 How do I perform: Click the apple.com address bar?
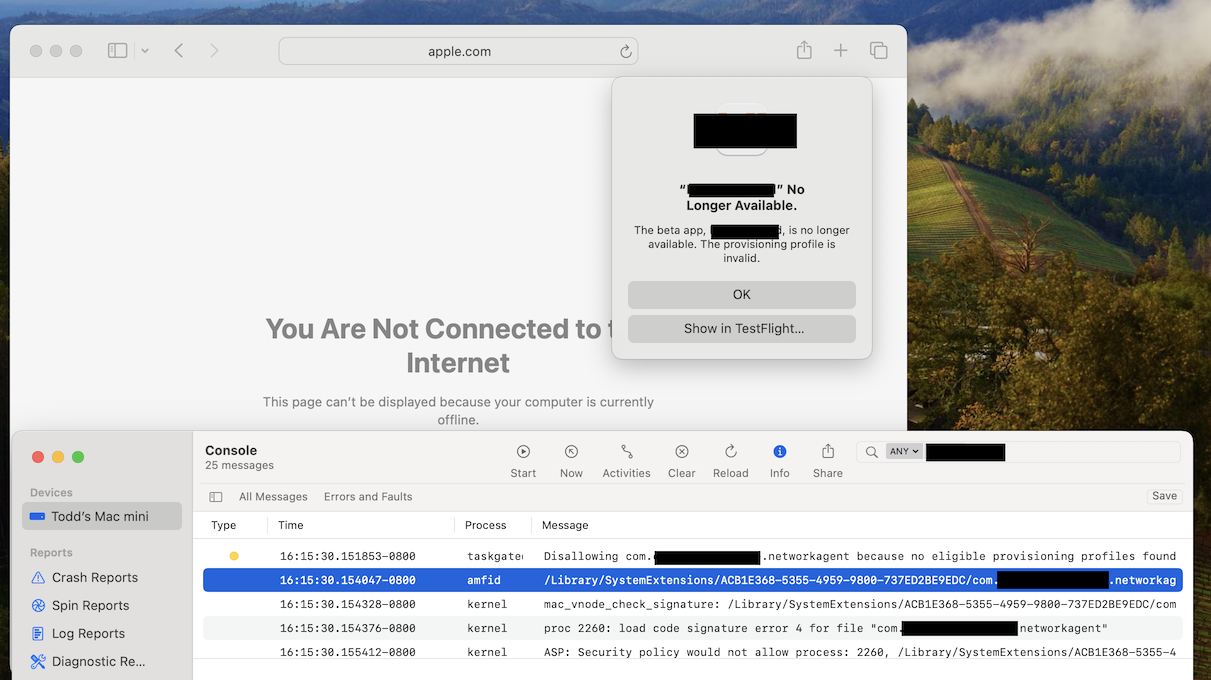[458, 51]
